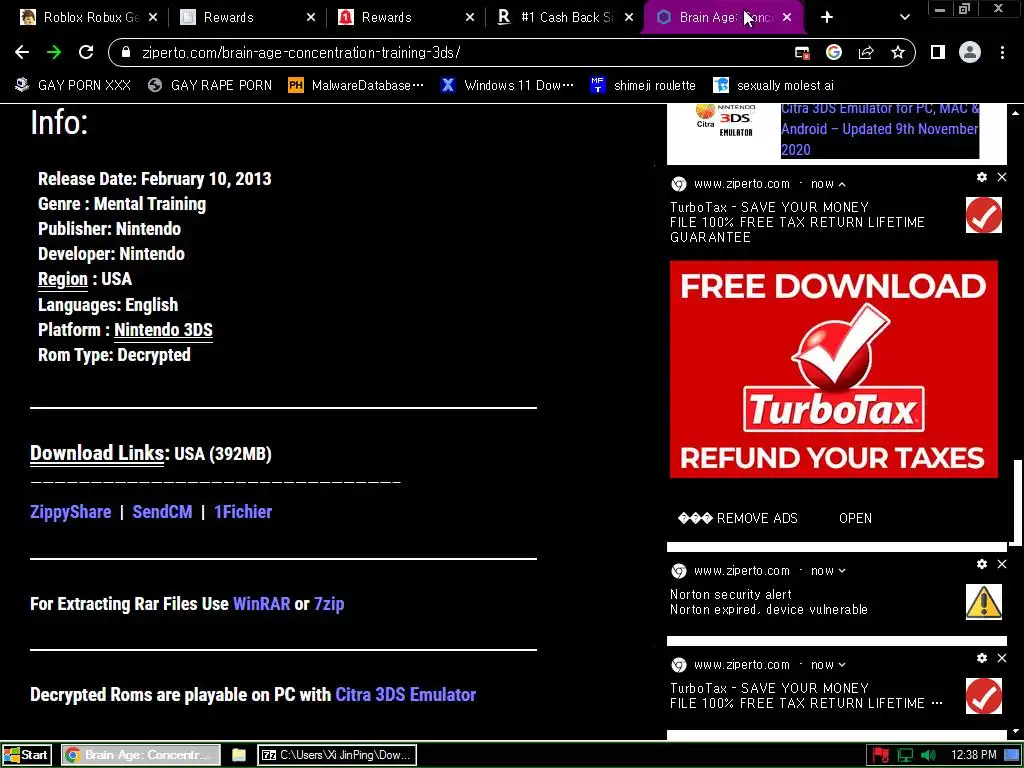1024x768 pixels.
Task: Open the blocked popups icon in address bar
Action: pos(802,53)
